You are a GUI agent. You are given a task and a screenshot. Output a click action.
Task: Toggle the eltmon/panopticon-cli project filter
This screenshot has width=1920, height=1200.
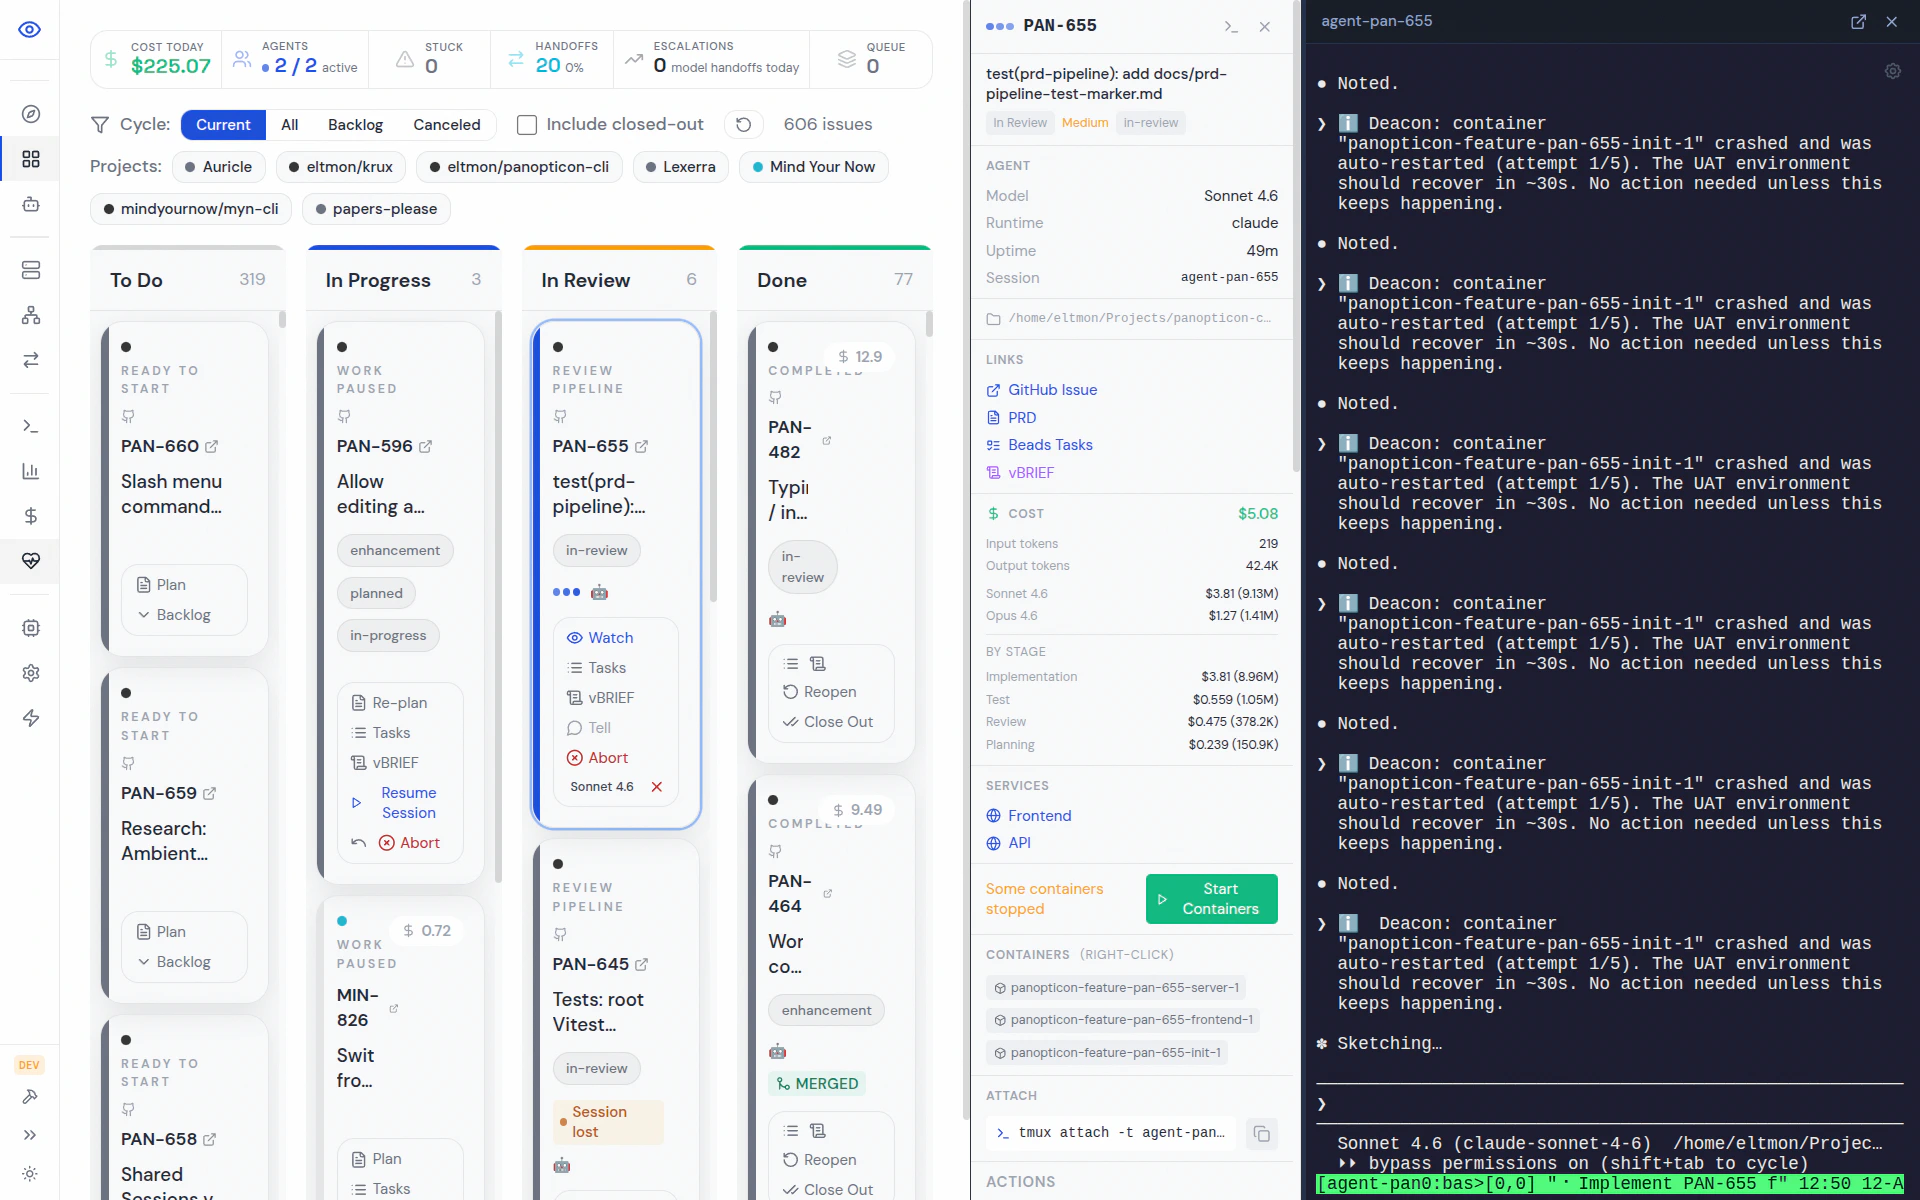[519, 167]
